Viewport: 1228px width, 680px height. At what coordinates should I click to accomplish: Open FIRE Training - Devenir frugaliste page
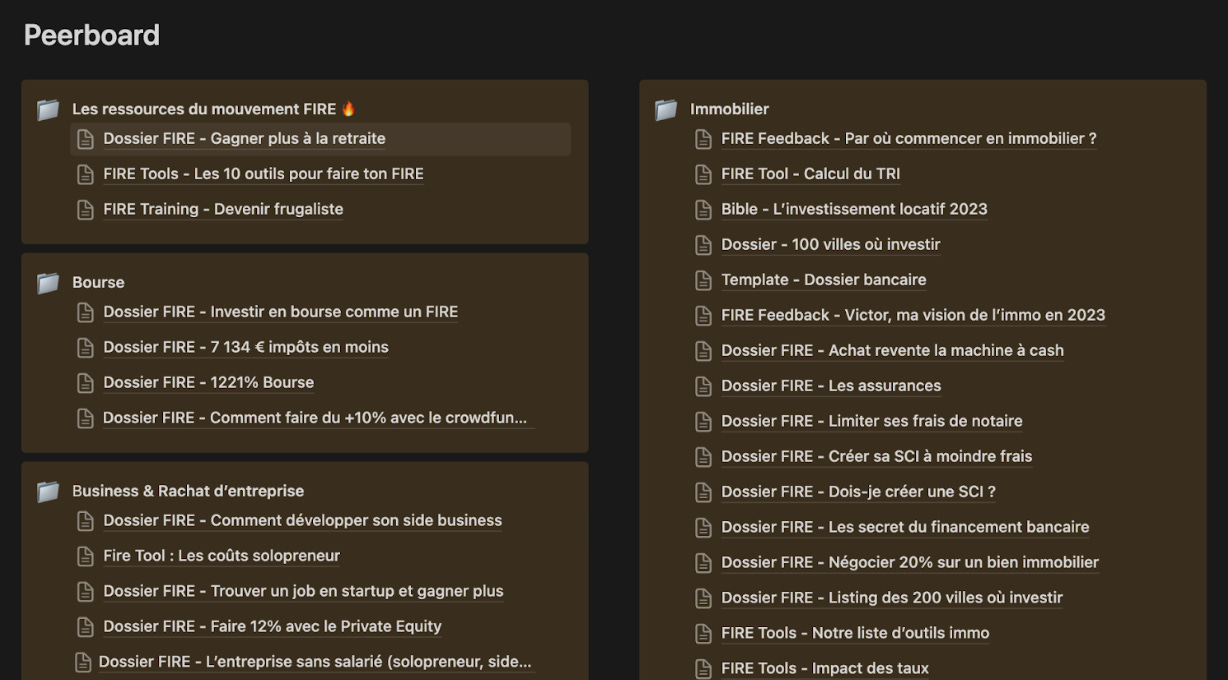pyautogui.click(x=223, y=209)
